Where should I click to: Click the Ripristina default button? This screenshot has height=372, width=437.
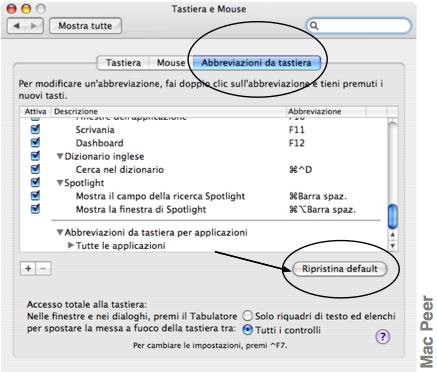pyautogui.click(x=340, y=269)
